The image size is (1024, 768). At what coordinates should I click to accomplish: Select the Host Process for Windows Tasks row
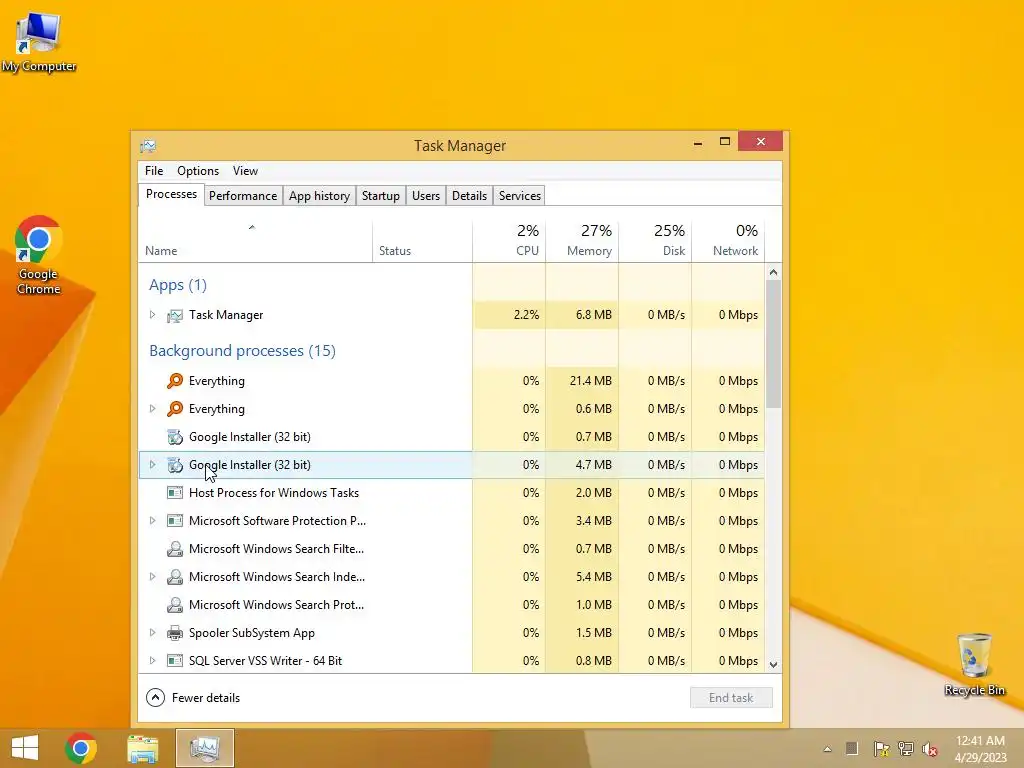coord(451,493)
